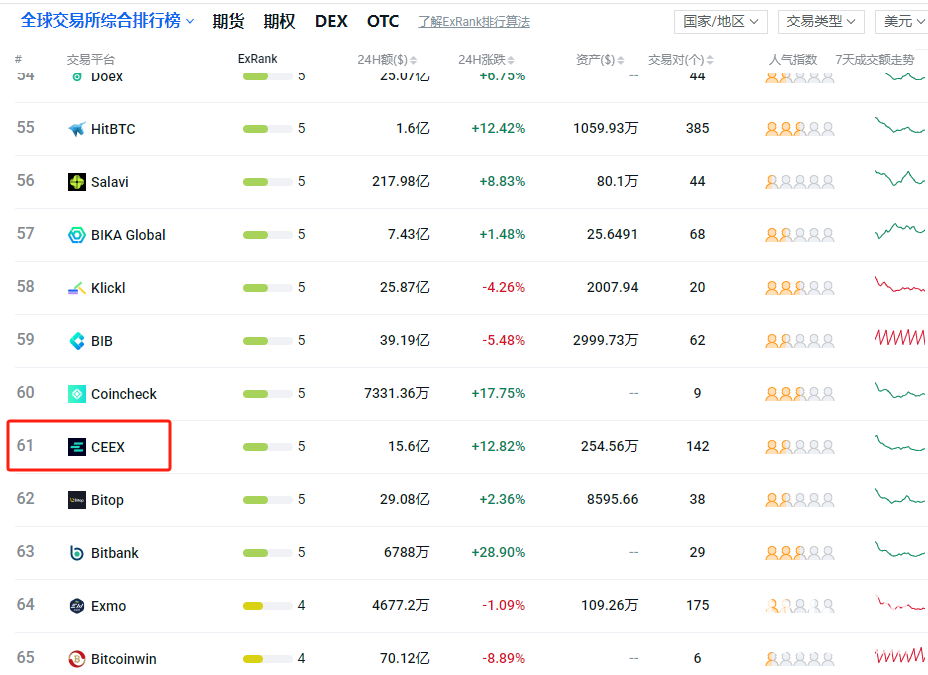
Task: Open the HitBTC exchange logo
Action: [79, 128]
